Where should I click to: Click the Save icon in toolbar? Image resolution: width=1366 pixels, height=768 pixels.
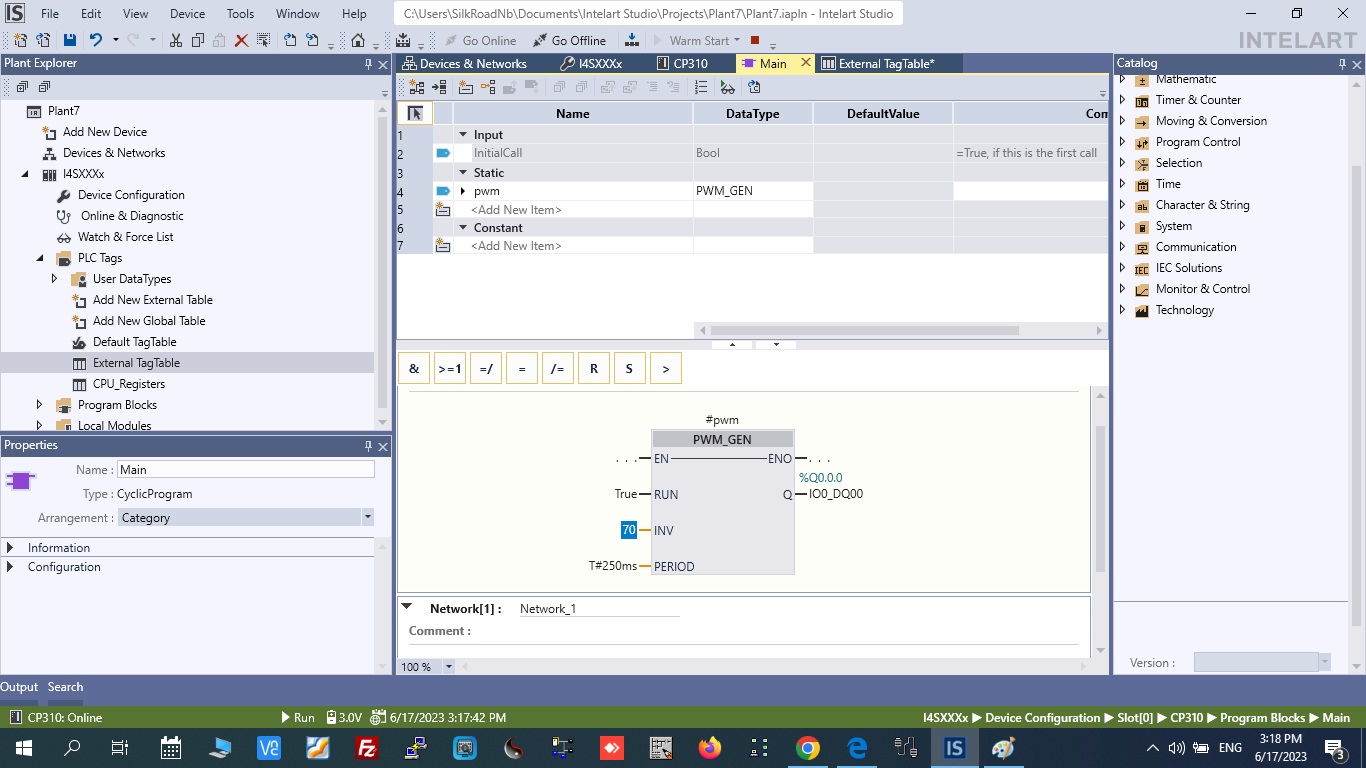[69, 40]
